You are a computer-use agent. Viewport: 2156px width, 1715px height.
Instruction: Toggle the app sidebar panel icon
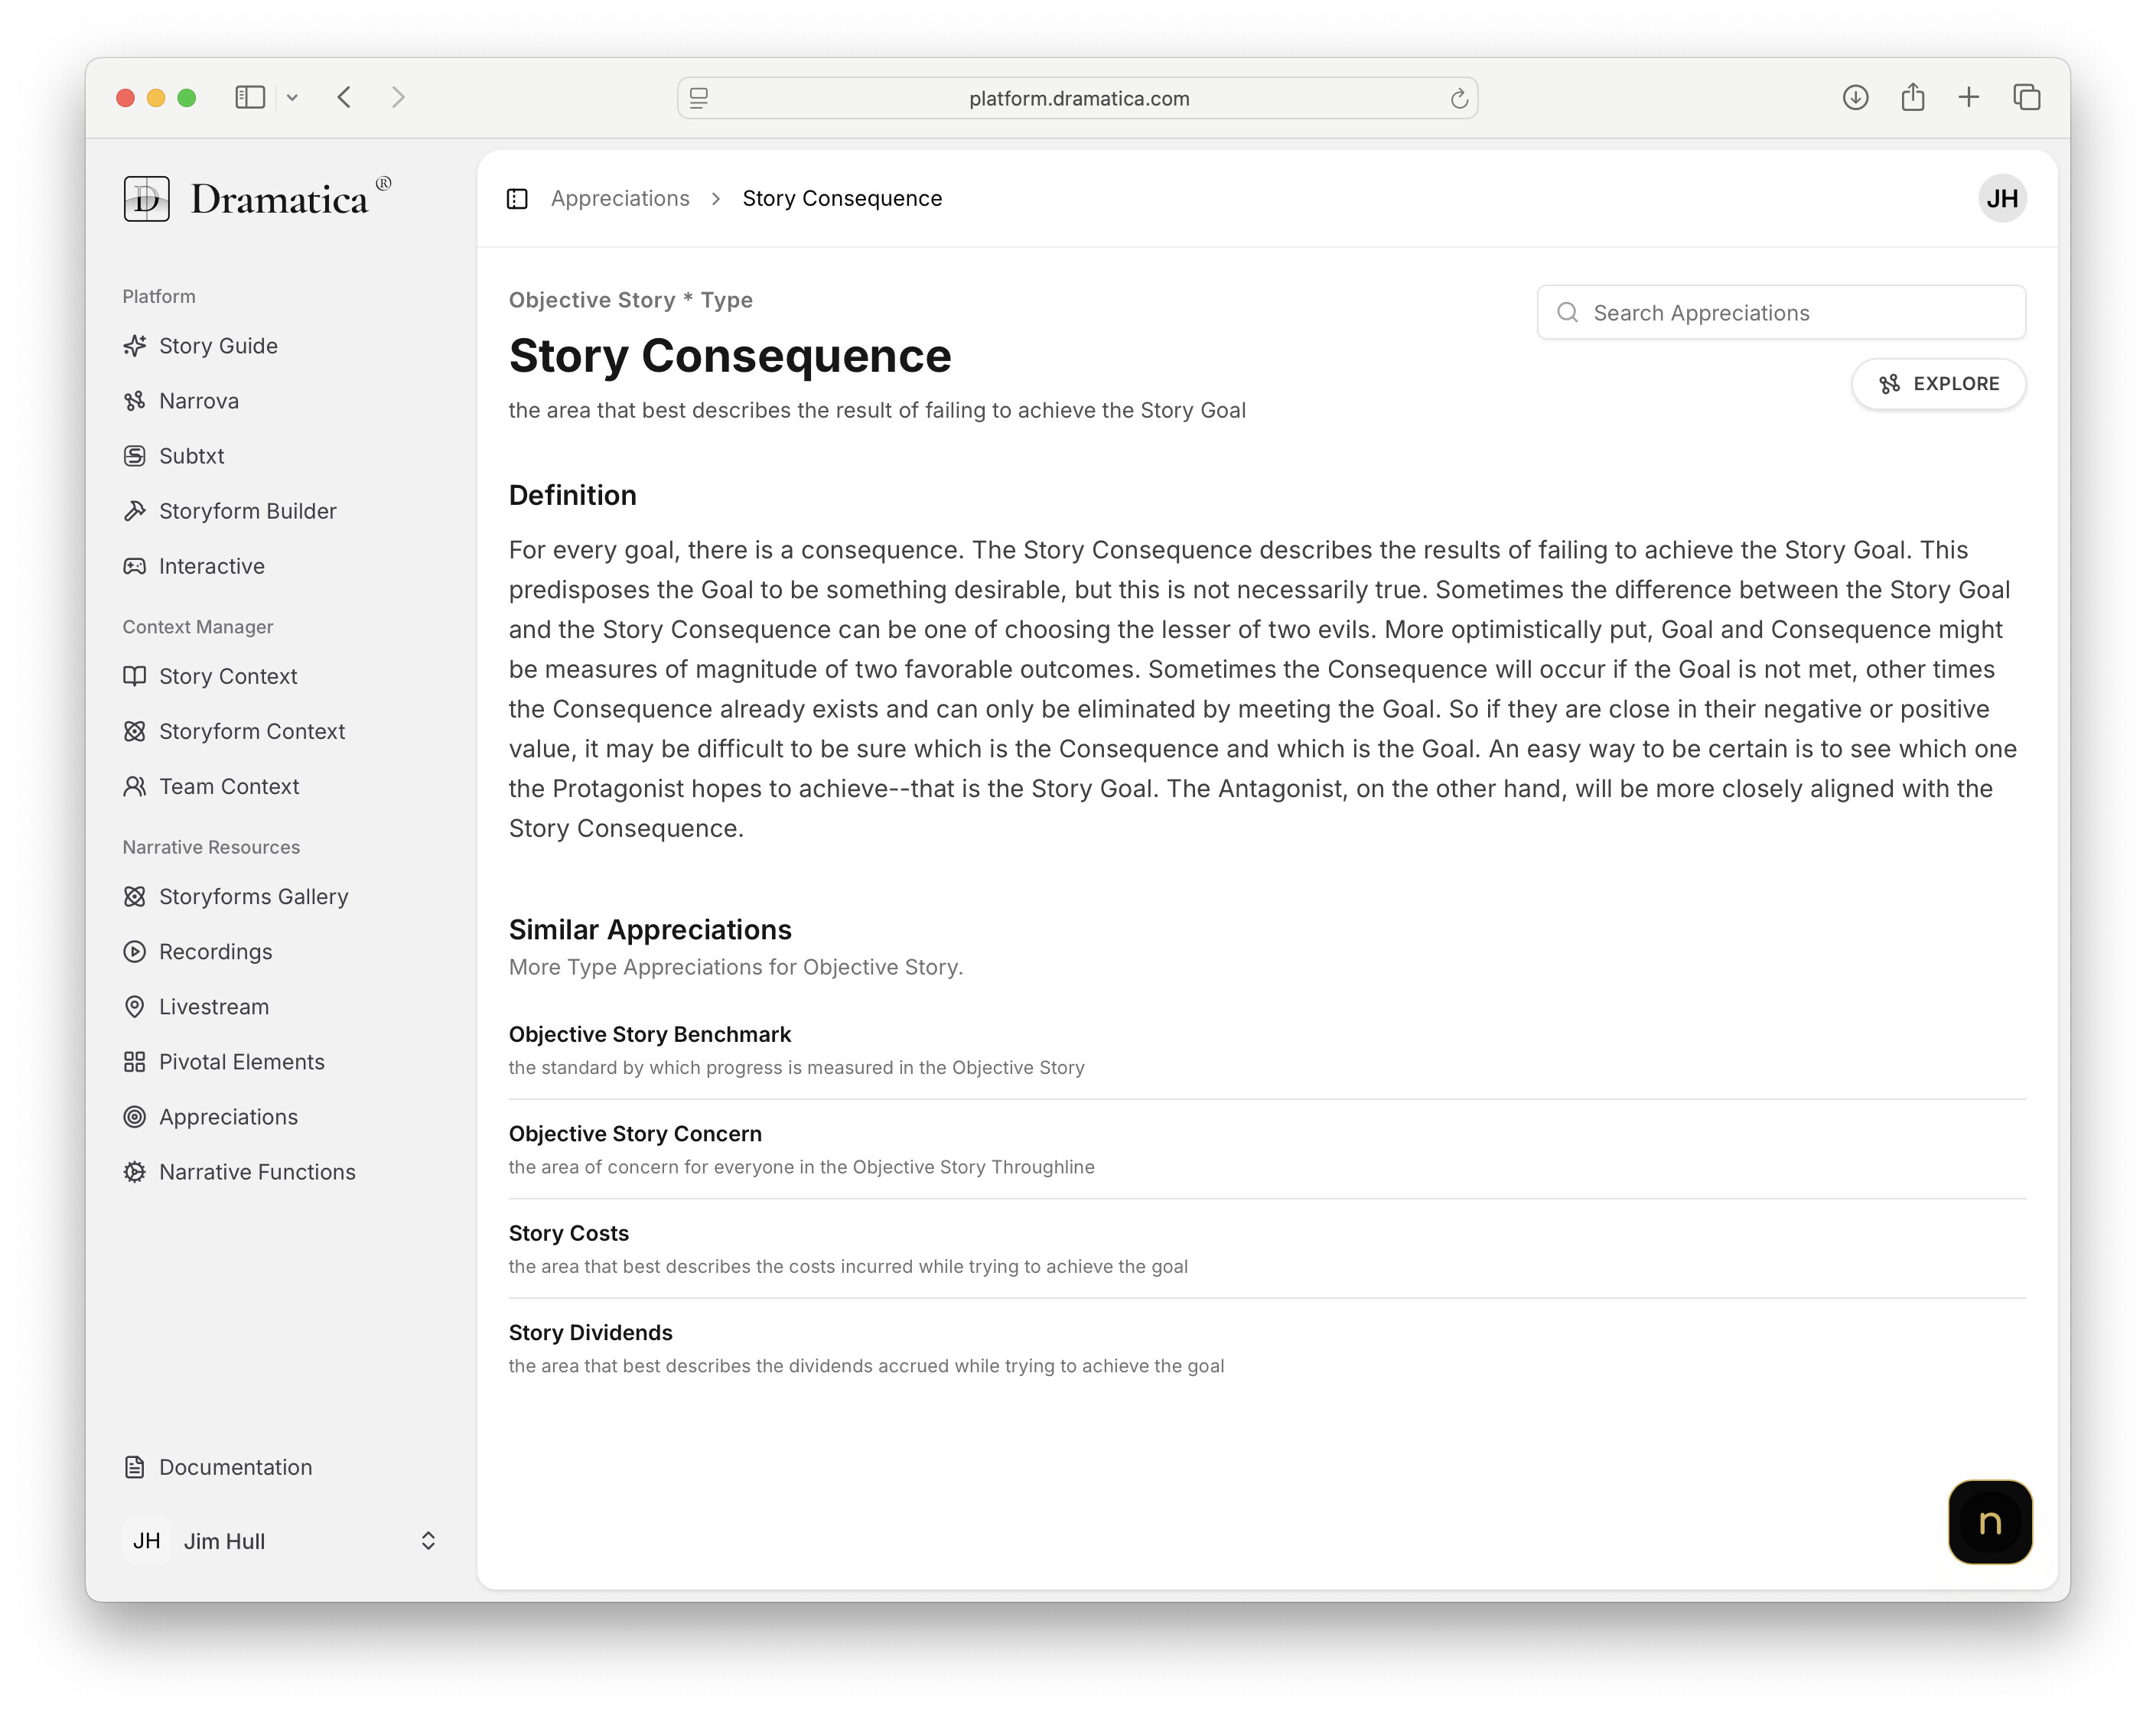coord(517,199)
